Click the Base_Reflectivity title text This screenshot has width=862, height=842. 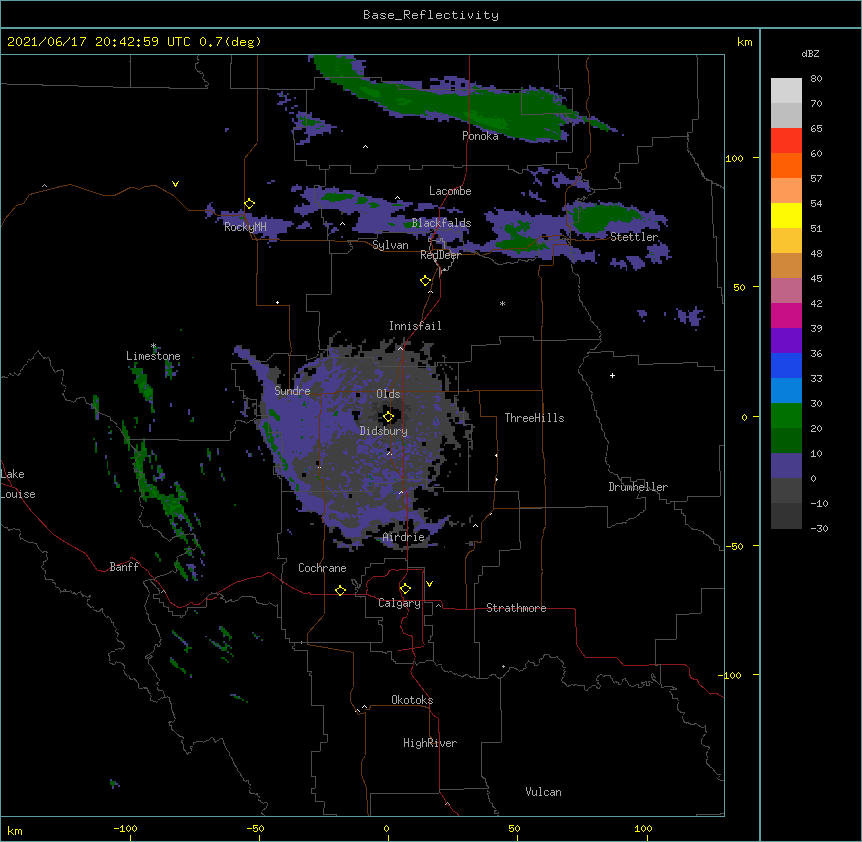(x=431, y=15)
